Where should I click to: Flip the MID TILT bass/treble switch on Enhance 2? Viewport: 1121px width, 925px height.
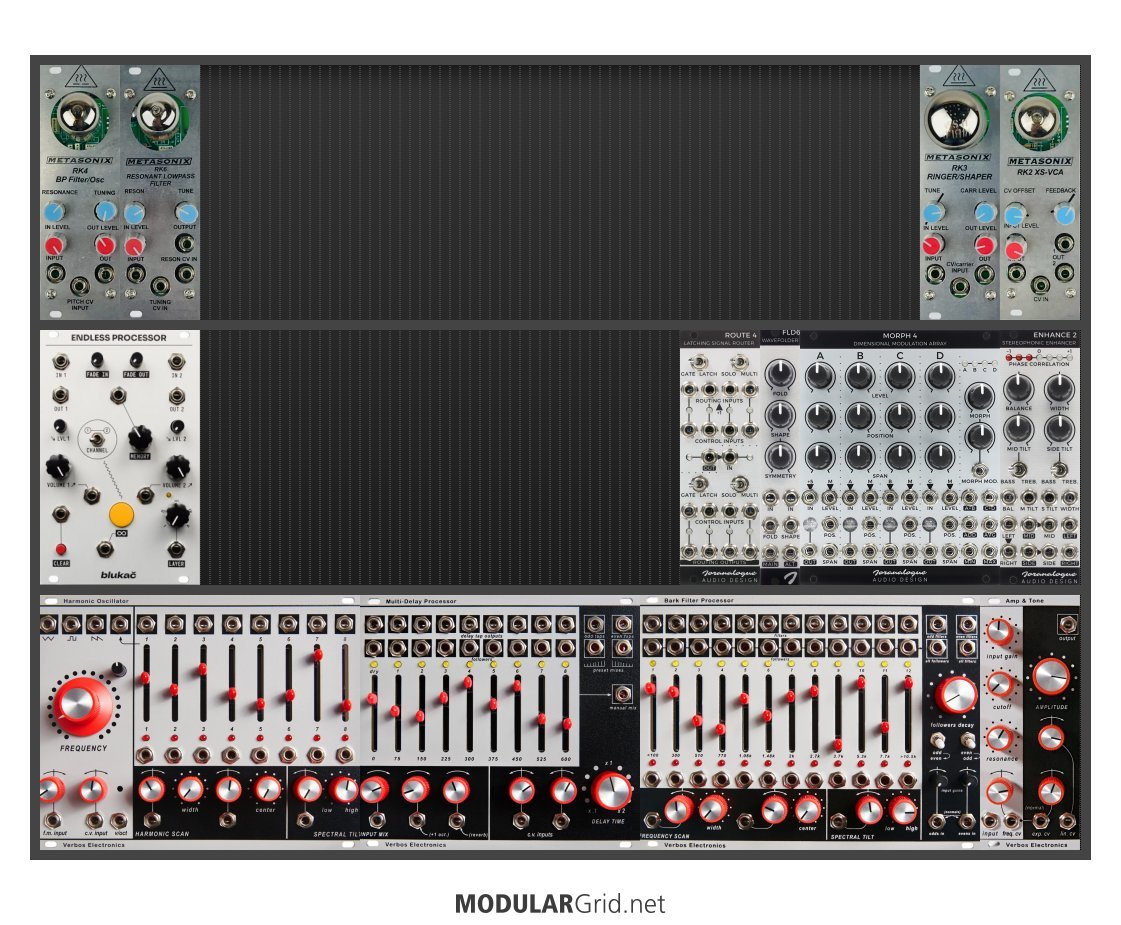1018,470
